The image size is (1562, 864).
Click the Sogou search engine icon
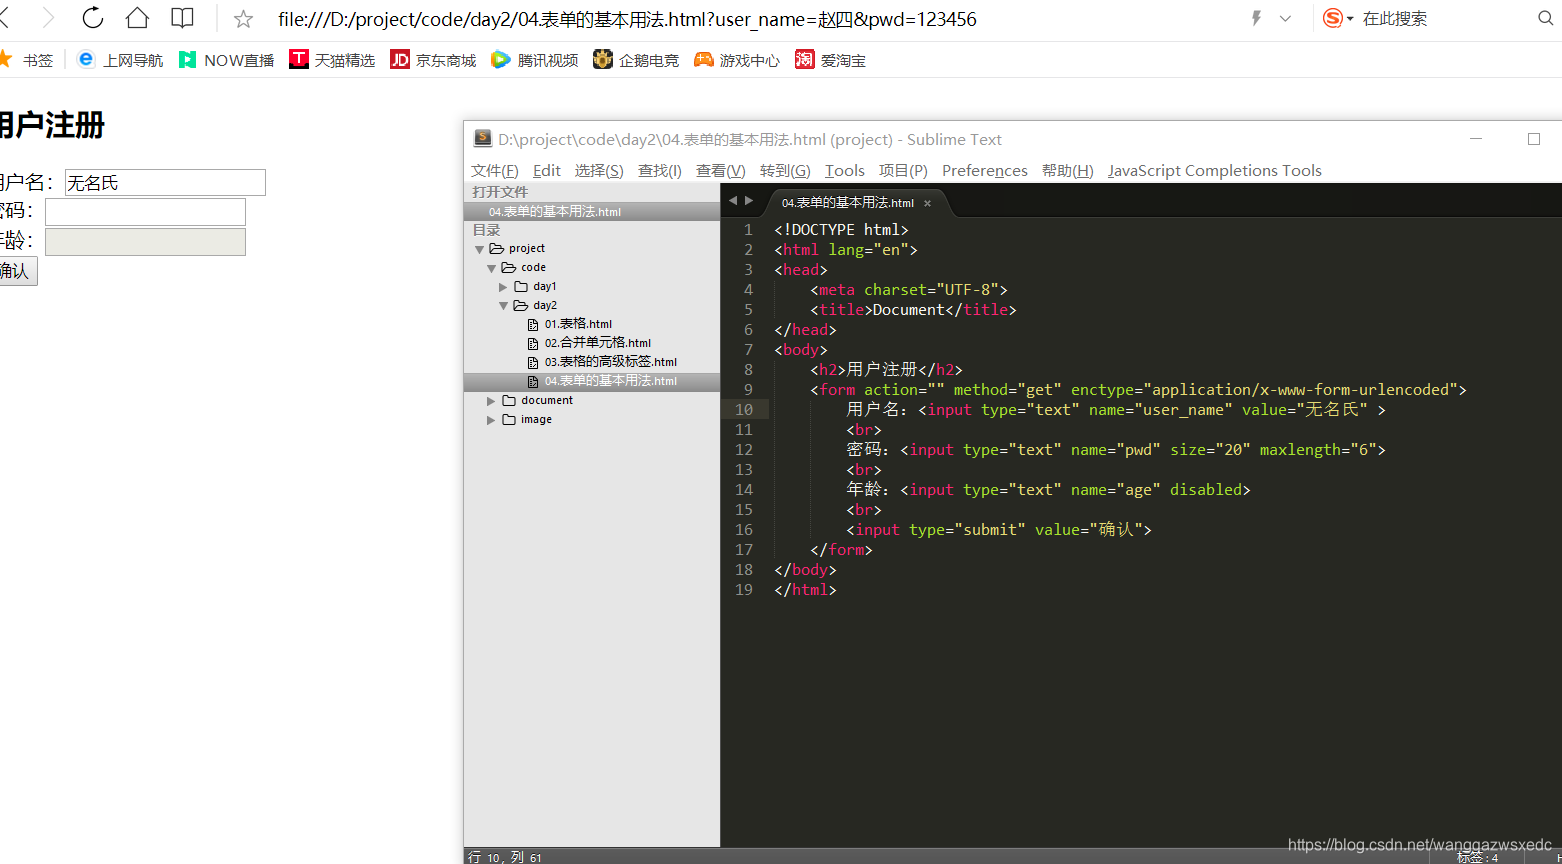tap(1332, 18)
